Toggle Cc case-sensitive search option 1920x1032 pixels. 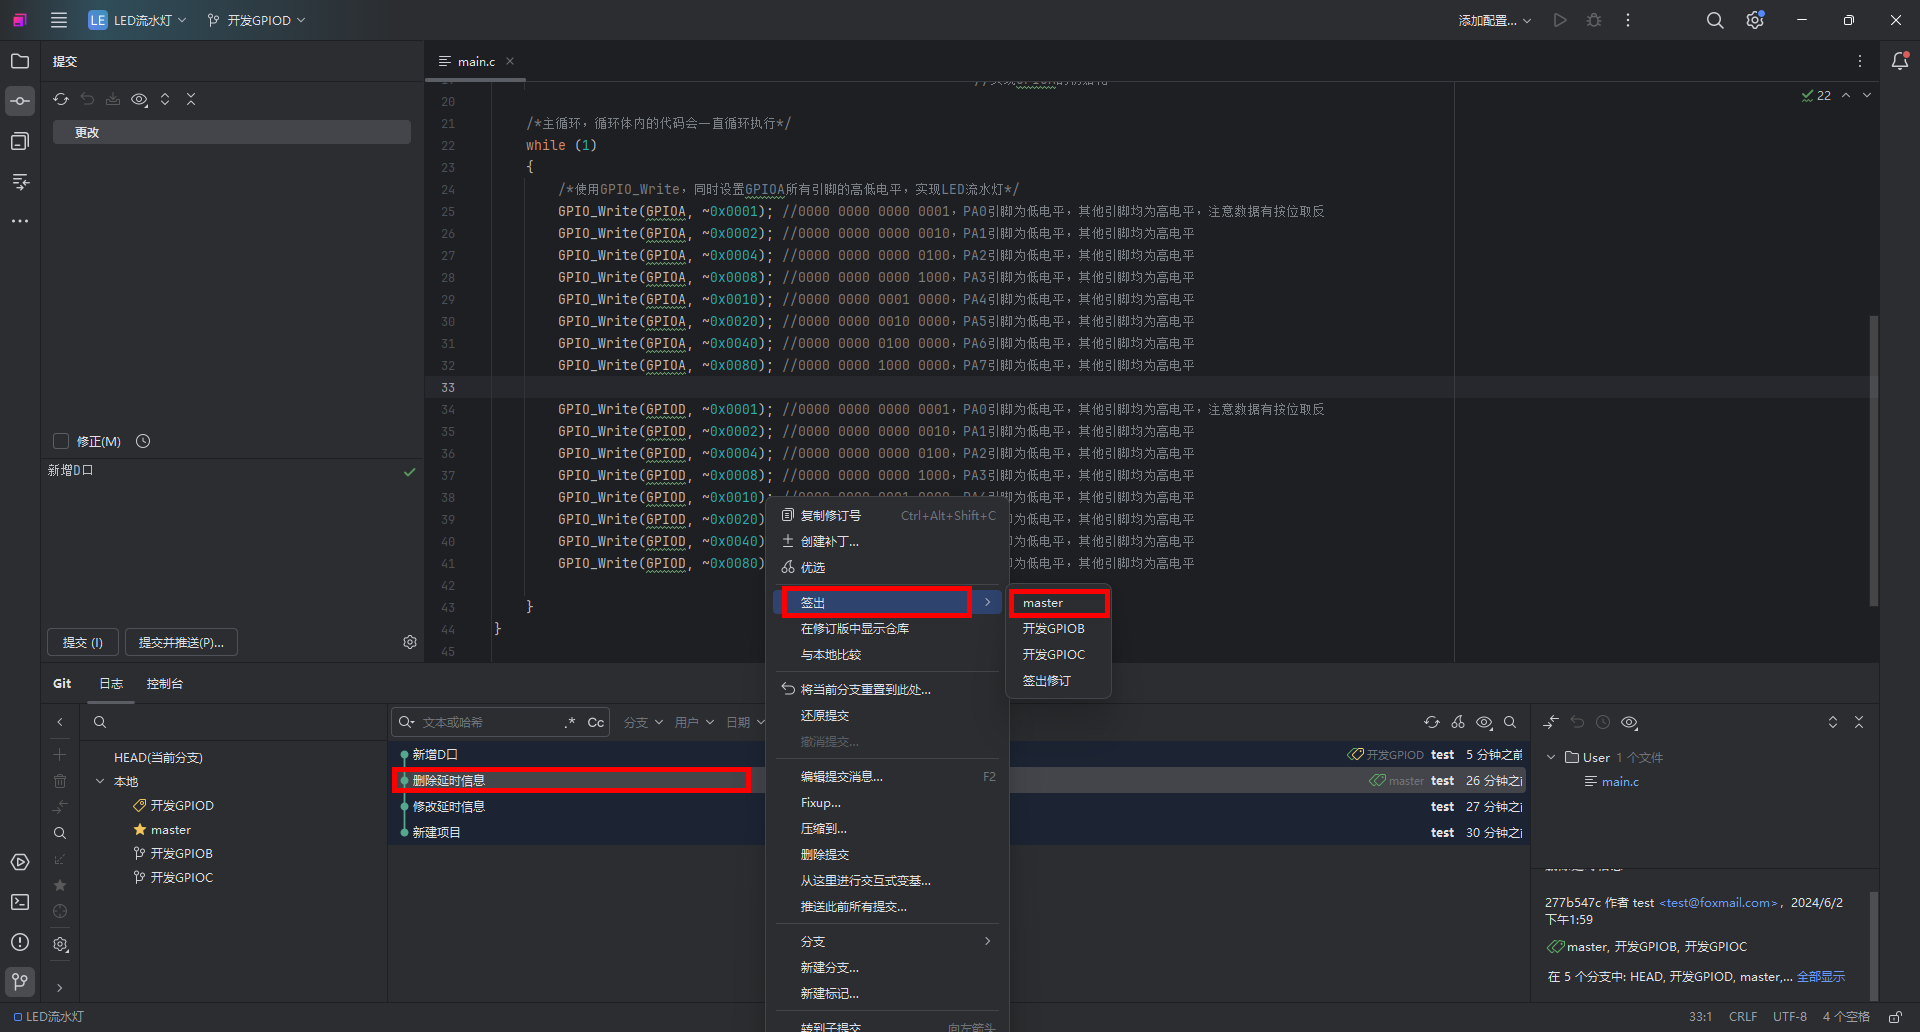595,722
